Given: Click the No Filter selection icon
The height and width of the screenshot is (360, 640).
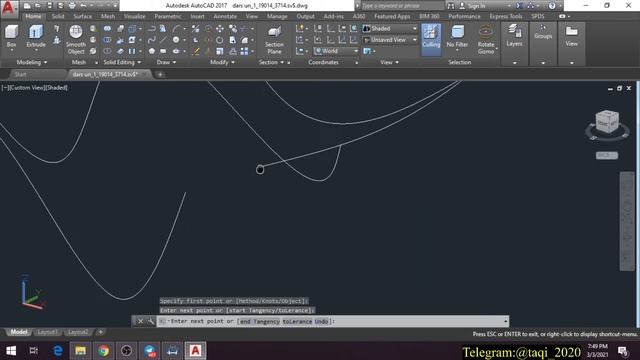Looking at the screenshot, I should 457,32.
